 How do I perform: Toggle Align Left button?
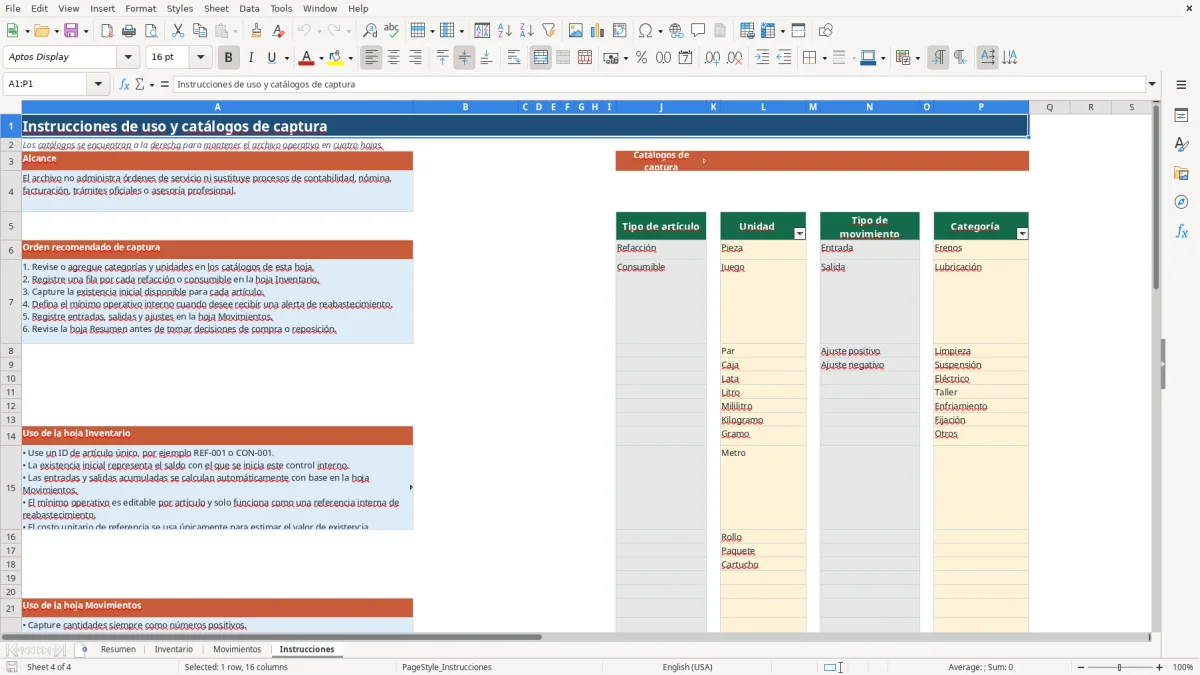click(x=371, y=58)
